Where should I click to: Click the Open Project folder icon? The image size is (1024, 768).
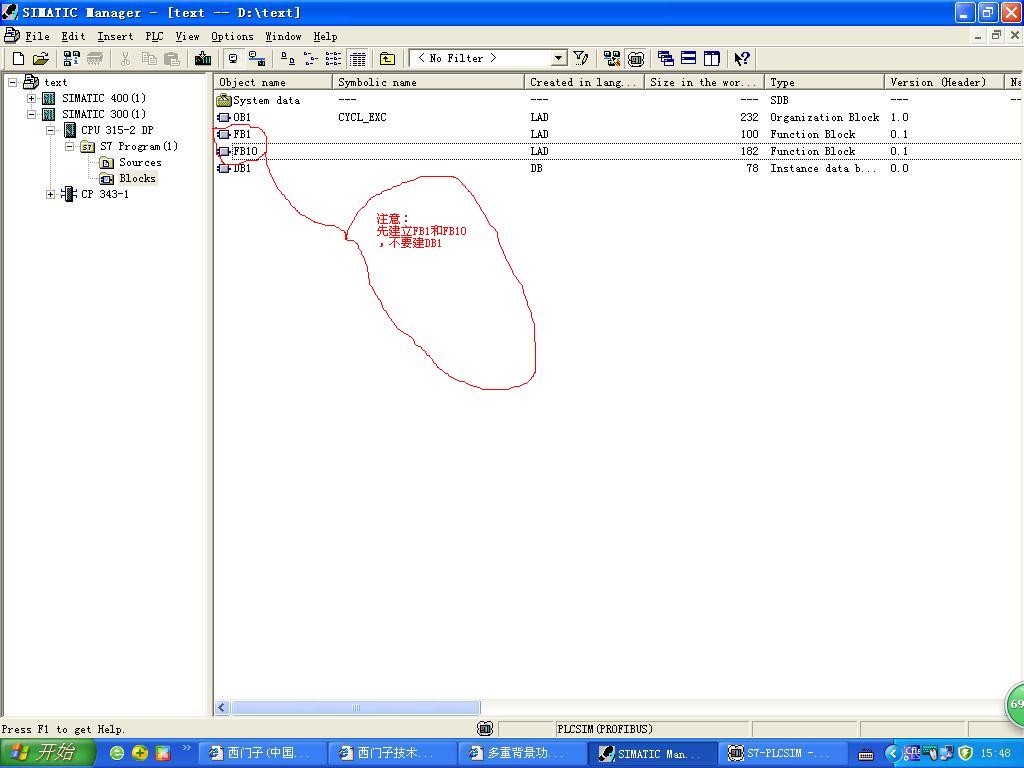41,59
